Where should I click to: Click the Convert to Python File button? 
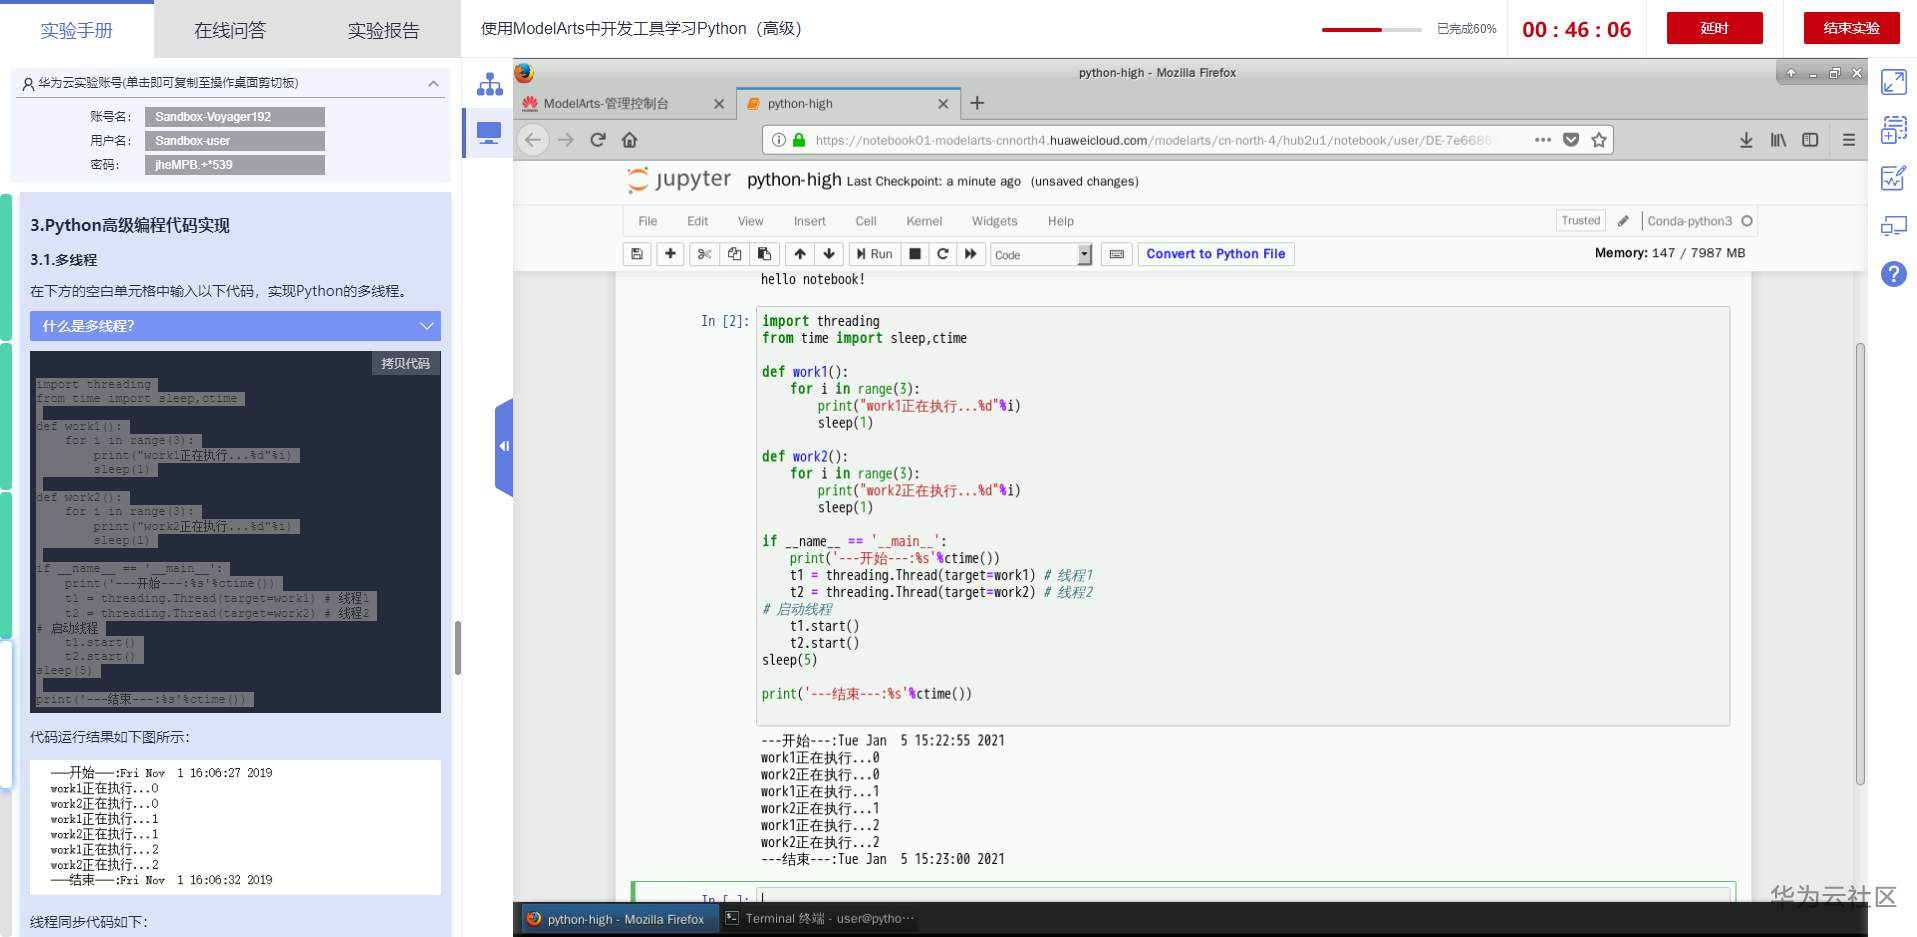[x=1215, y=254]
